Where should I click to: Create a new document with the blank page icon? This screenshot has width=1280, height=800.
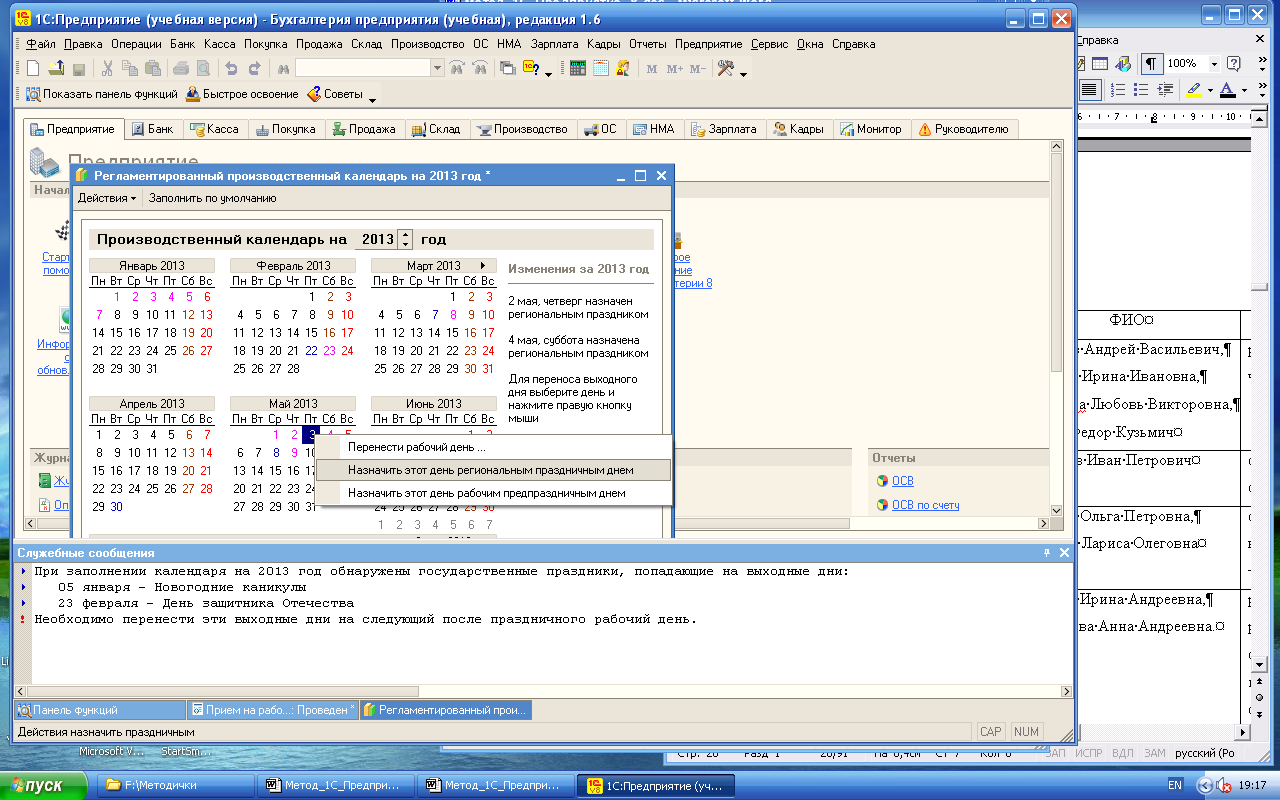point(32,68)
